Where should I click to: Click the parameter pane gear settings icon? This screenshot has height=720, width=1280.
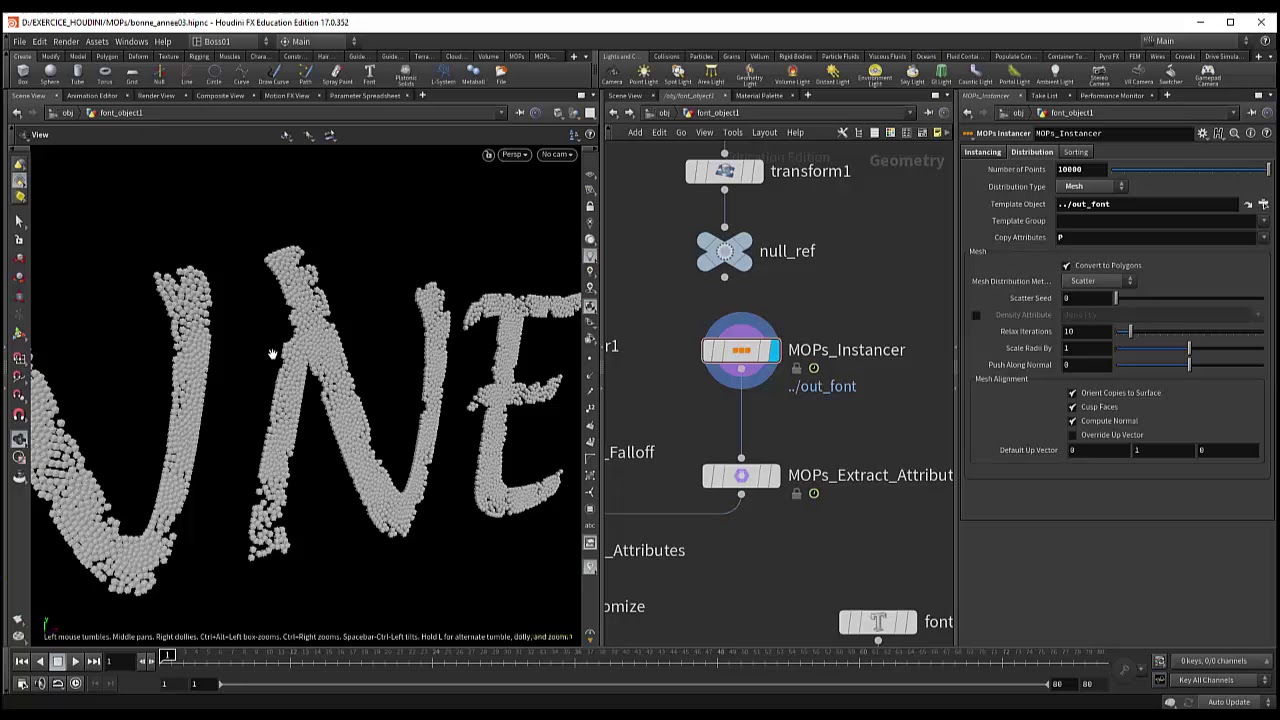[1202, 133]
